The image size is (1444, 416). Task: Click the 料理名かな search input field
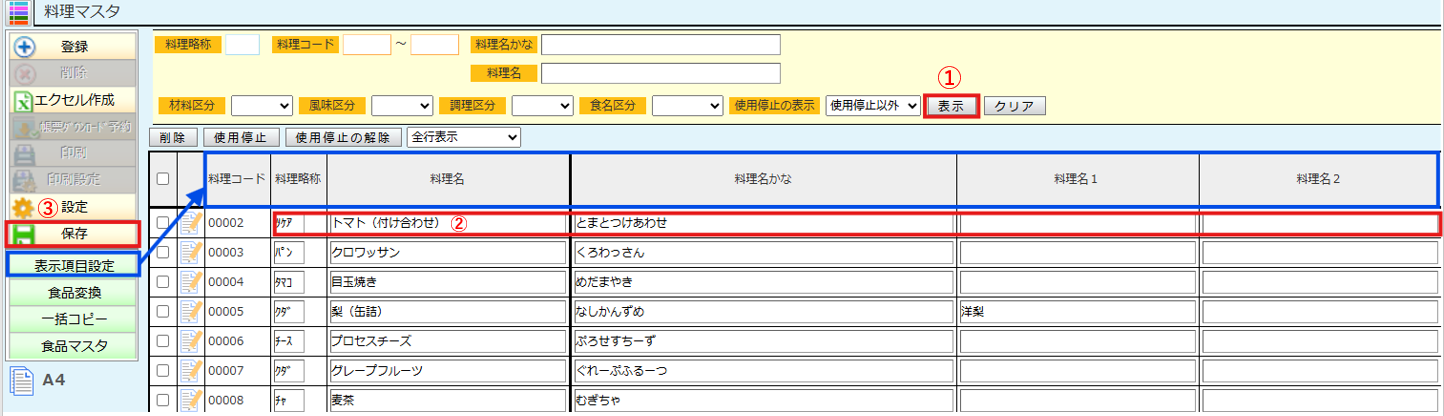(x=660, y=44)
